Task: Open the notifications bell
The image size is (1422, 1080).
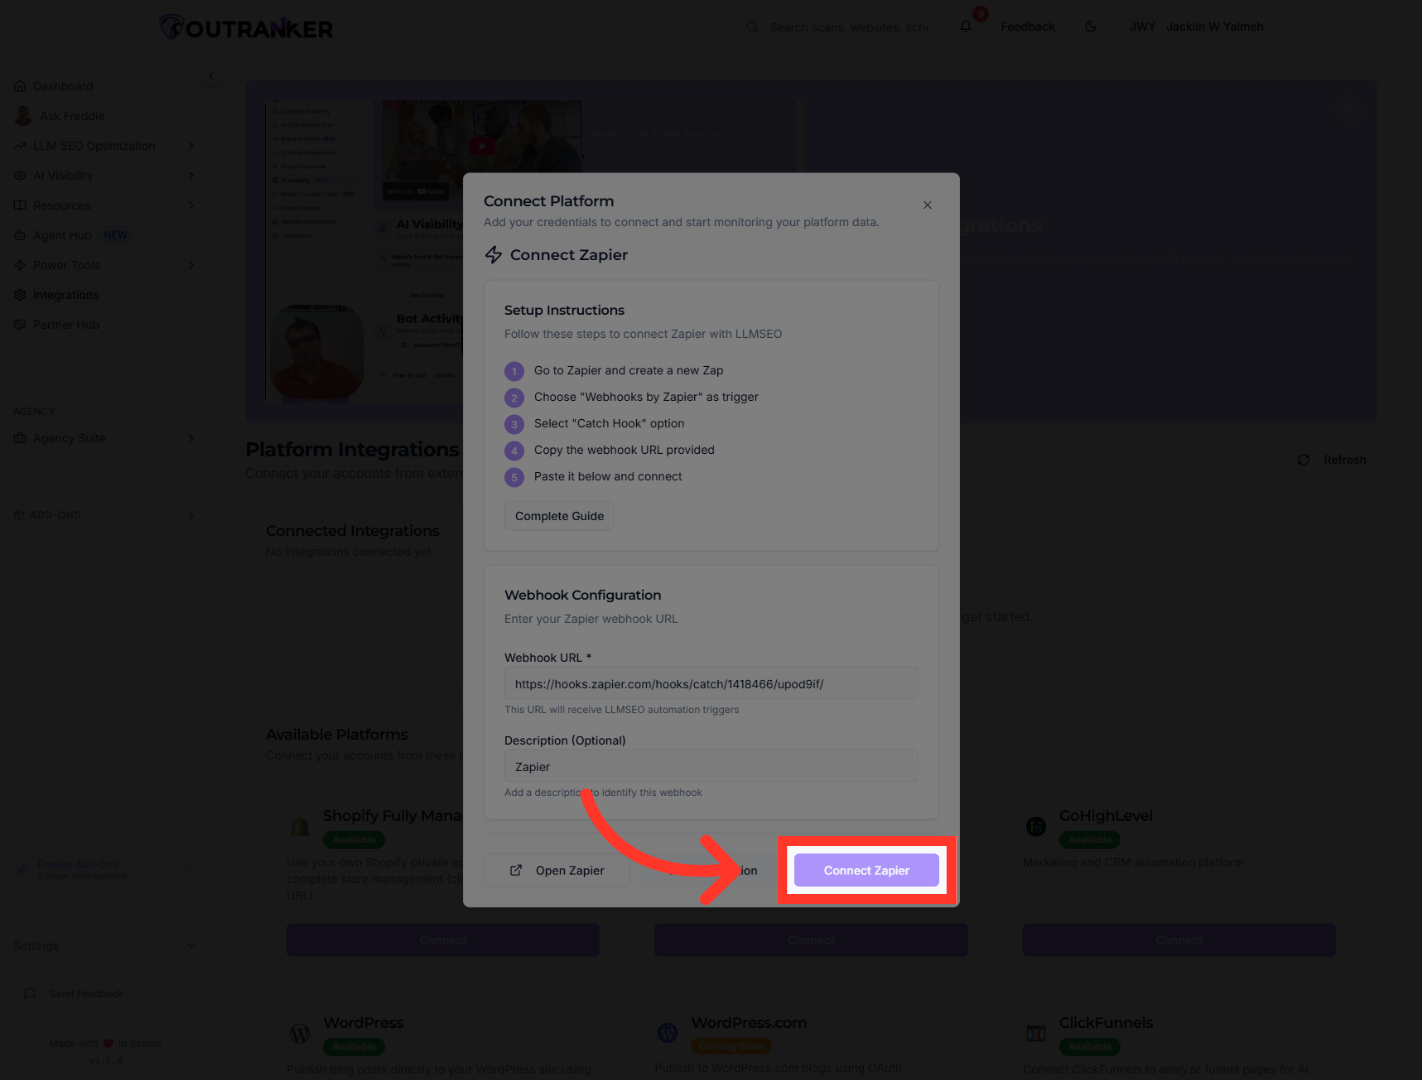Action: (966, 27)
